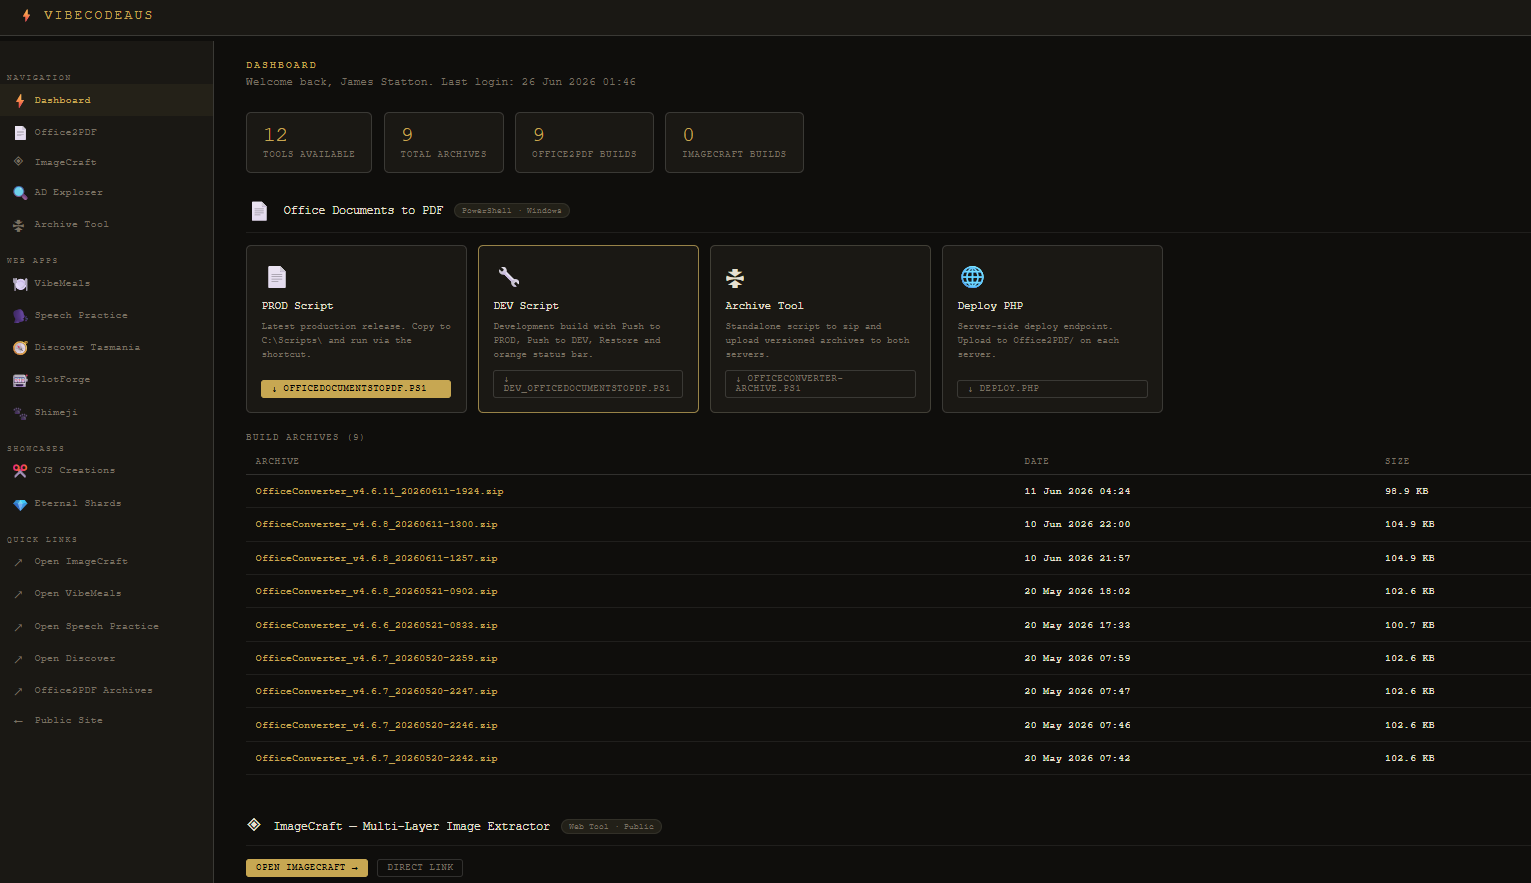
Task: Click the Archive Tool card compress icon
Action: [735, 278]
